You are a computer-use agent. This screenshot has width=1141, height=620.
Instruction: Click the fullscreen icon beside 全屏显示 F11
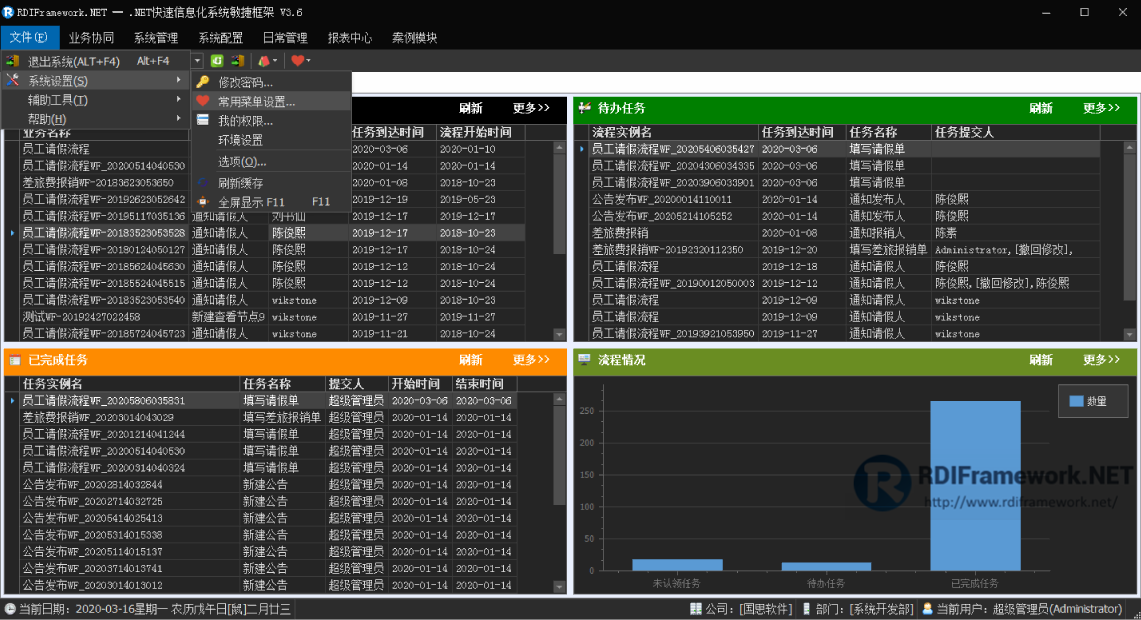coord(203,202)
